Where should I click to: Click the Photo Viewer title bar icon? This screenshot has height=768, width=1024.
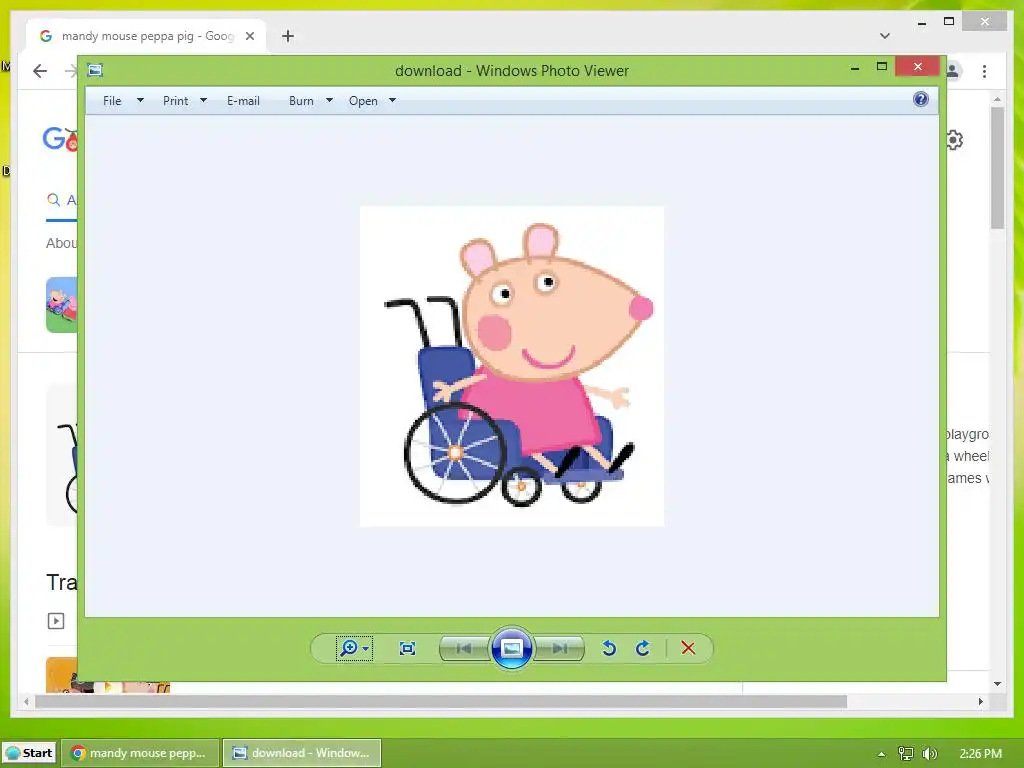[95, 70]
